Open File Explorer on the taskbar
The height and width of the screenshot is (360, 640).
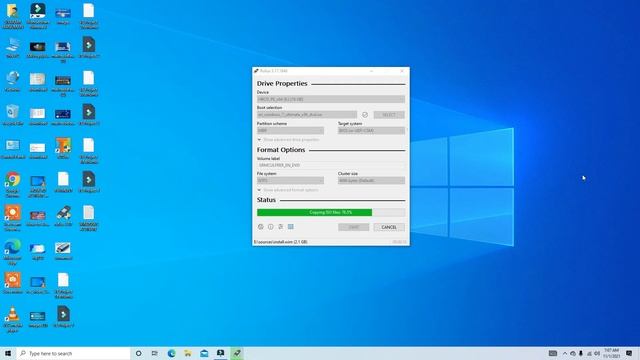188,353
